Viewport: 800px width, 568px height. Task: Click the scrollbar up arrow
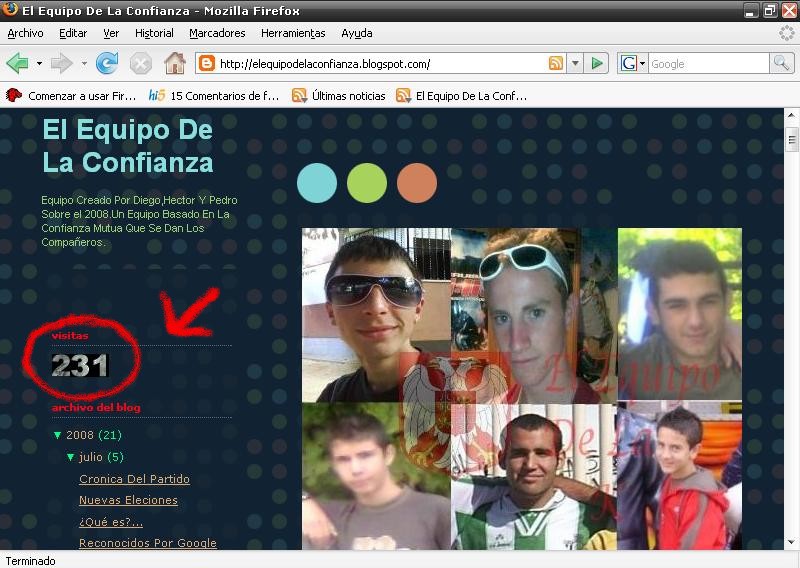click(x=791, y=116)
